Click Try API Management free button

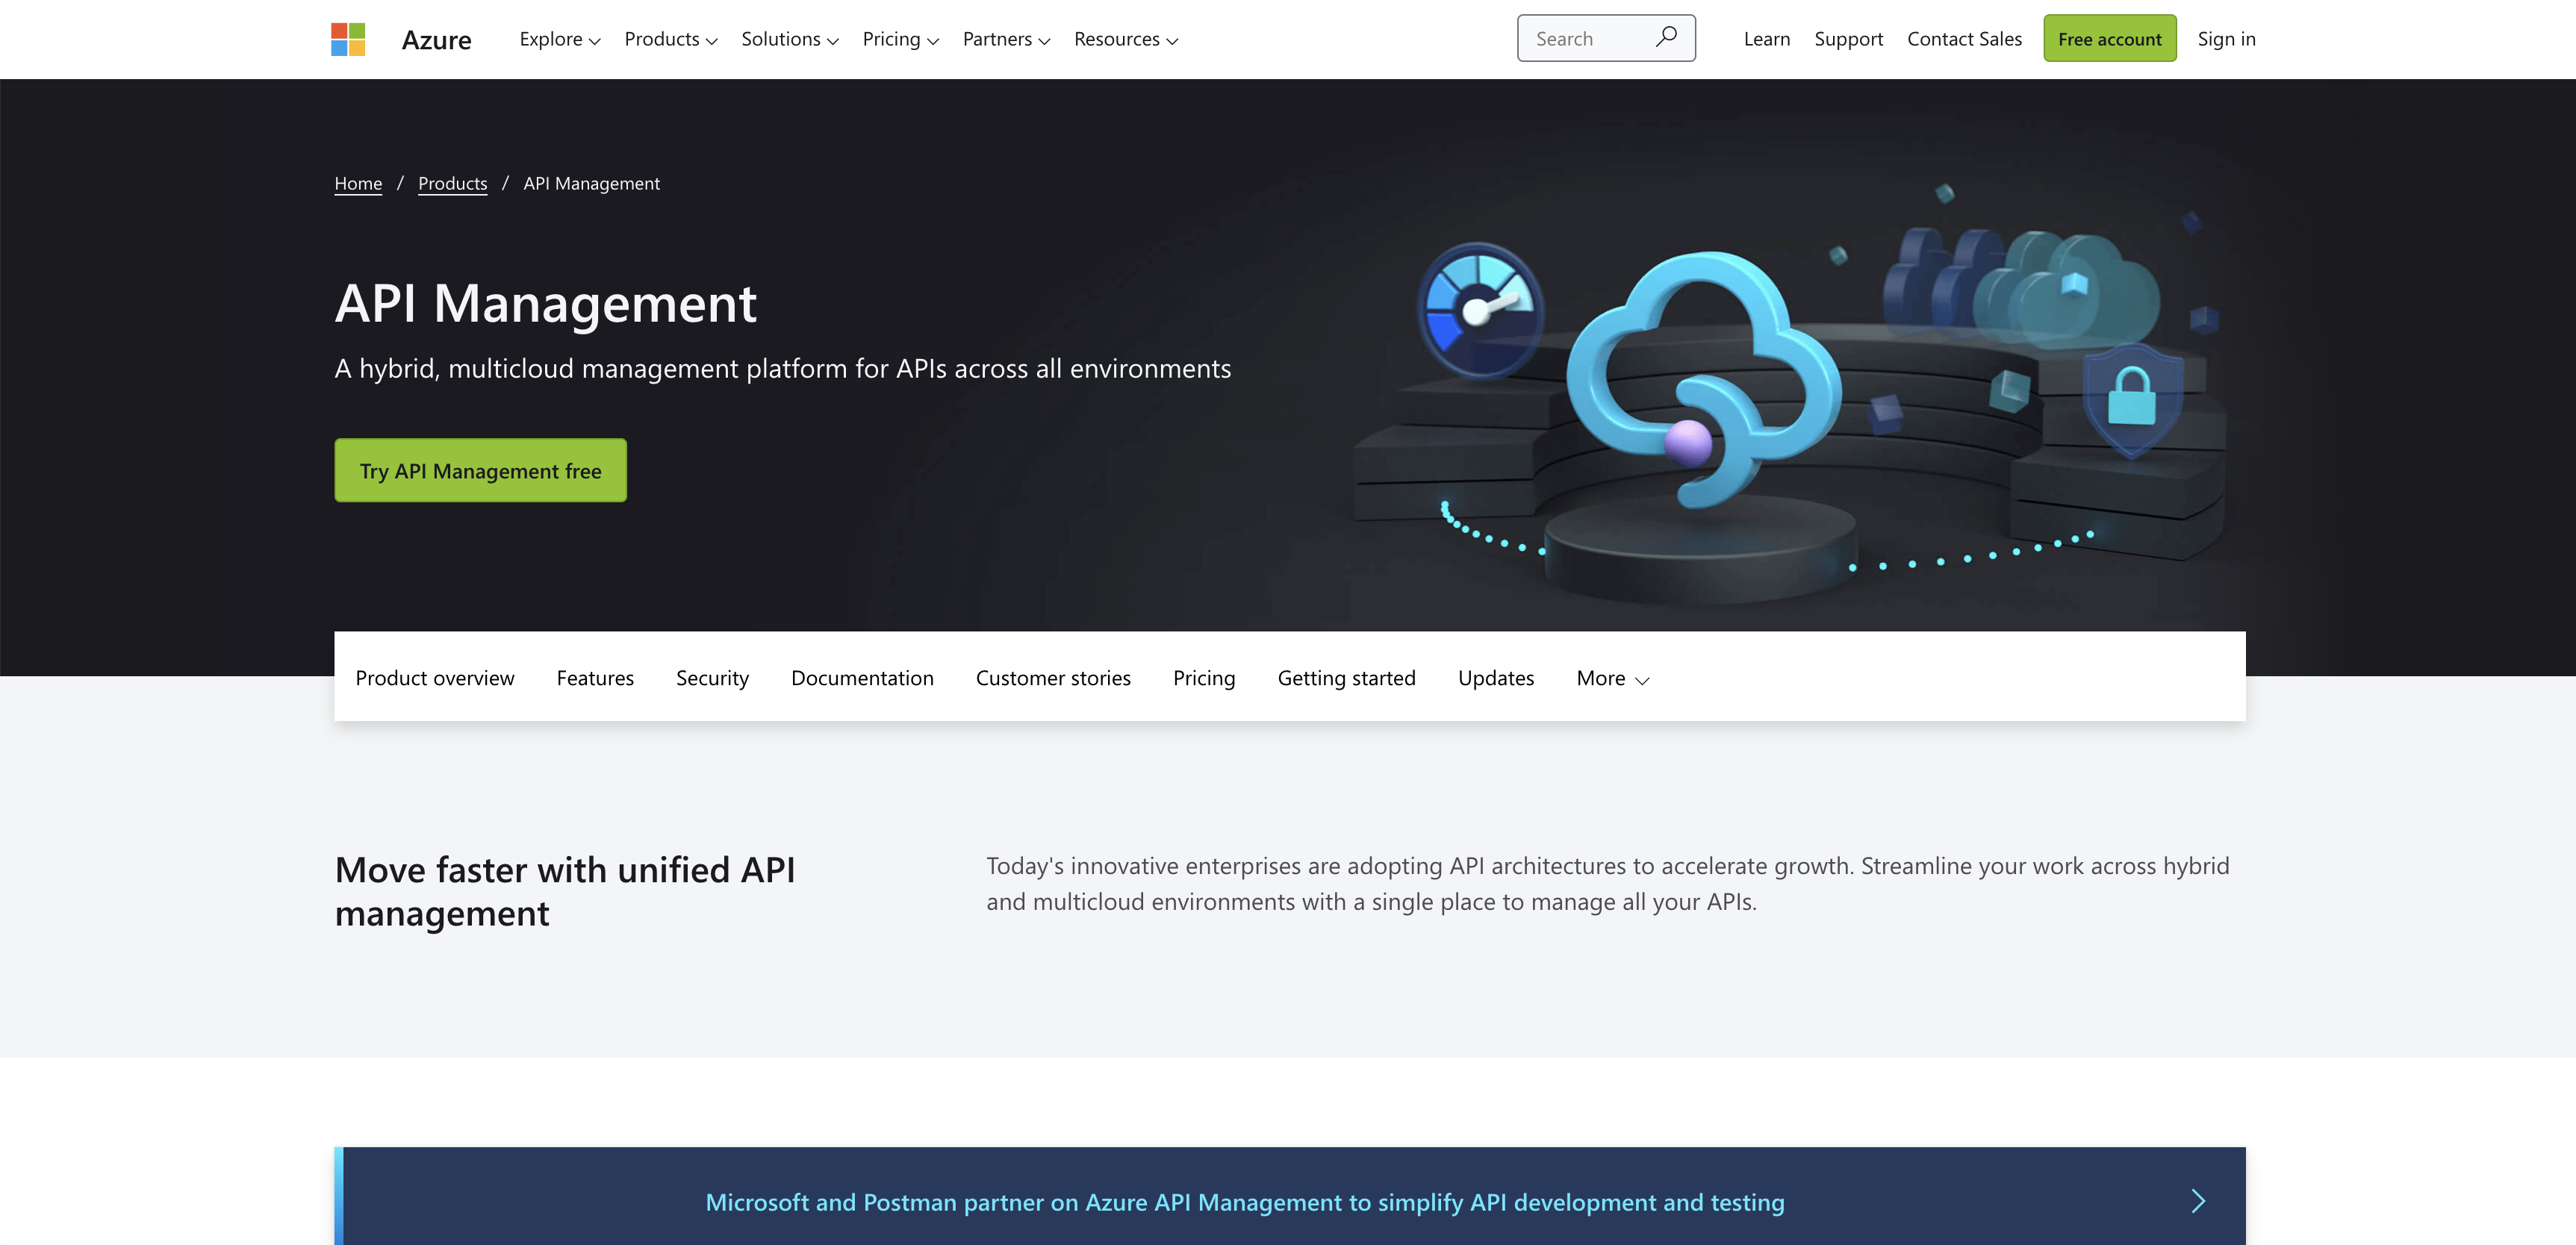(x=480, y=470)
